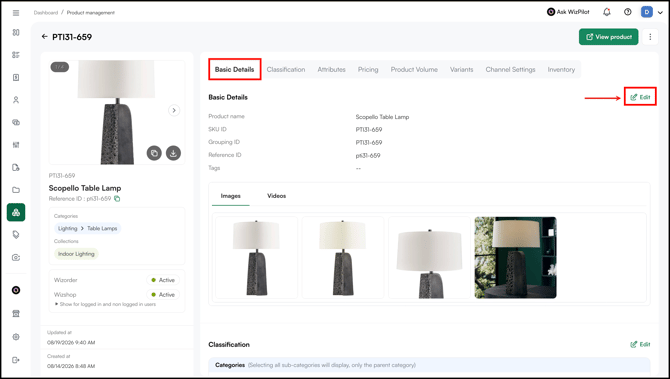The width and height of the screenshot is (670, 379).
Task: Click the blue D user avatar
Action: pyautogui.click(x=647, y=12)
